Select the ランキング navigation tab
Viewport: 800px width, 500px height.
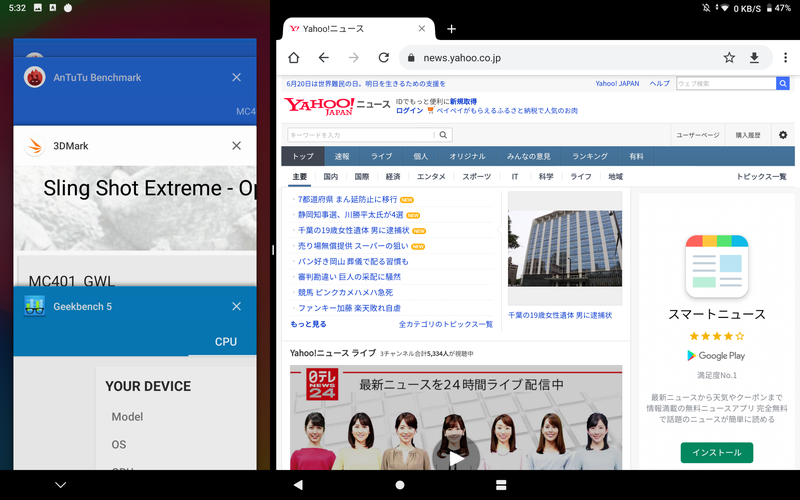(x=590, y=156)
